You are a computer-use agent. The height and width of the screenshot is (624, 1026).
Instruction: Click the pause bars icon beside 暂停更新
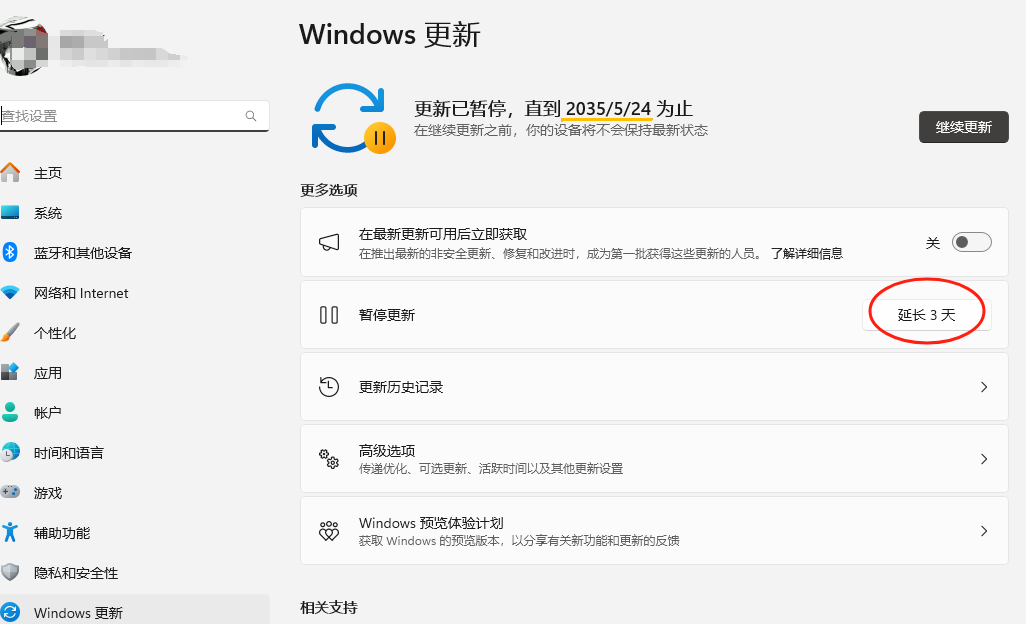(x=329, y=315)
